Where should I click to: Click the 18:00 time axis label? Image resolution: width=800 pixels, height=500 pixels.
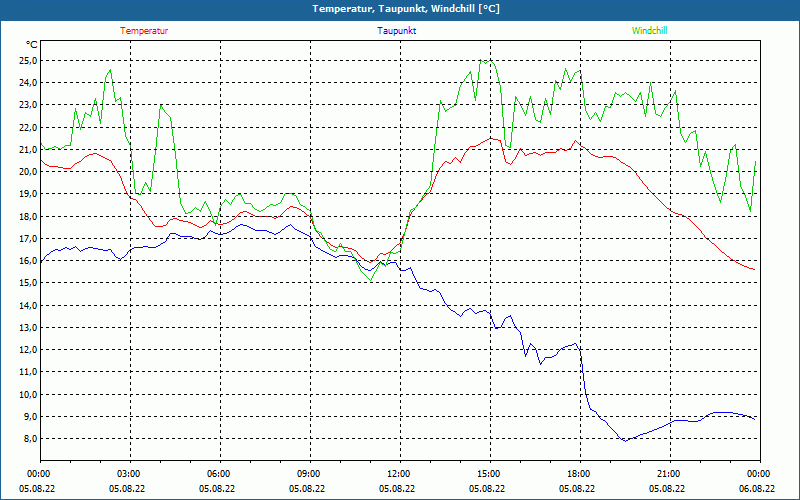pyautogui.click(x=580, y=474)
